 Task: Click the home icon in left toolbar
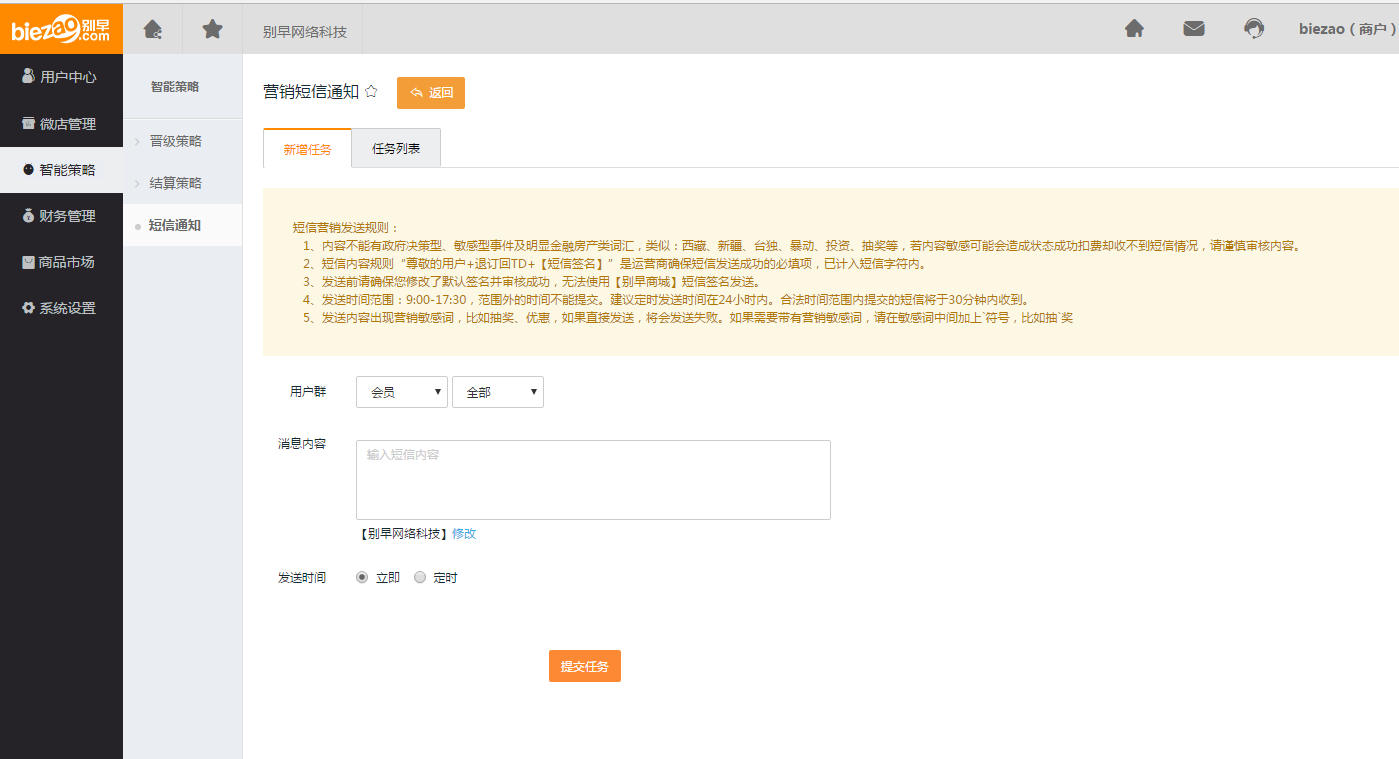tap(153, 29)
